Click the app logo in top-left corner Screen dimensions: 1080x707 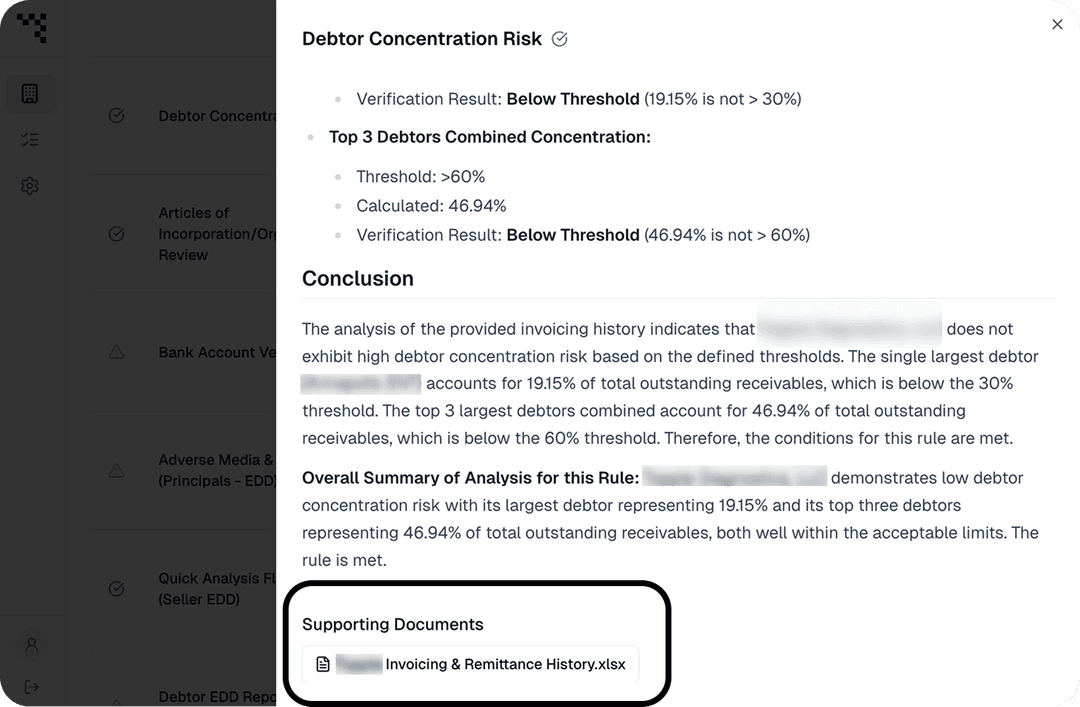pos(32,28)
